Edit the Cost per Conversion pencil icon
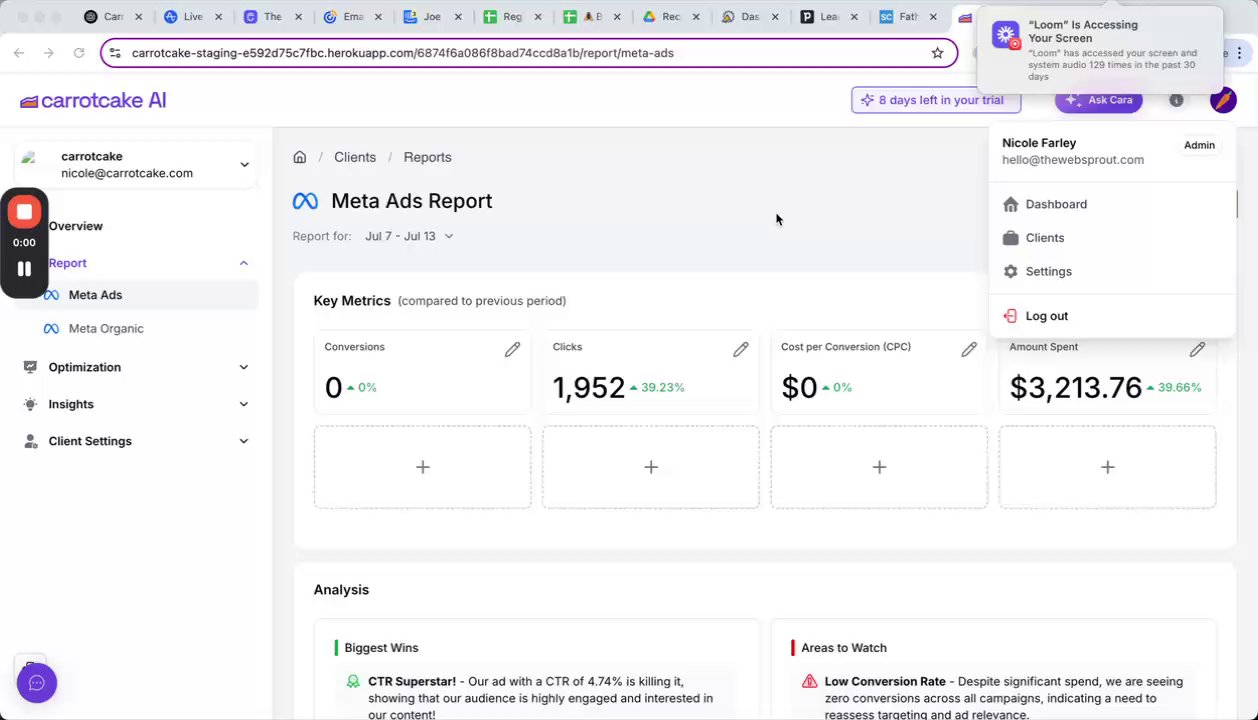Screen dimensions: 1258x720 [x=968, y=349]
